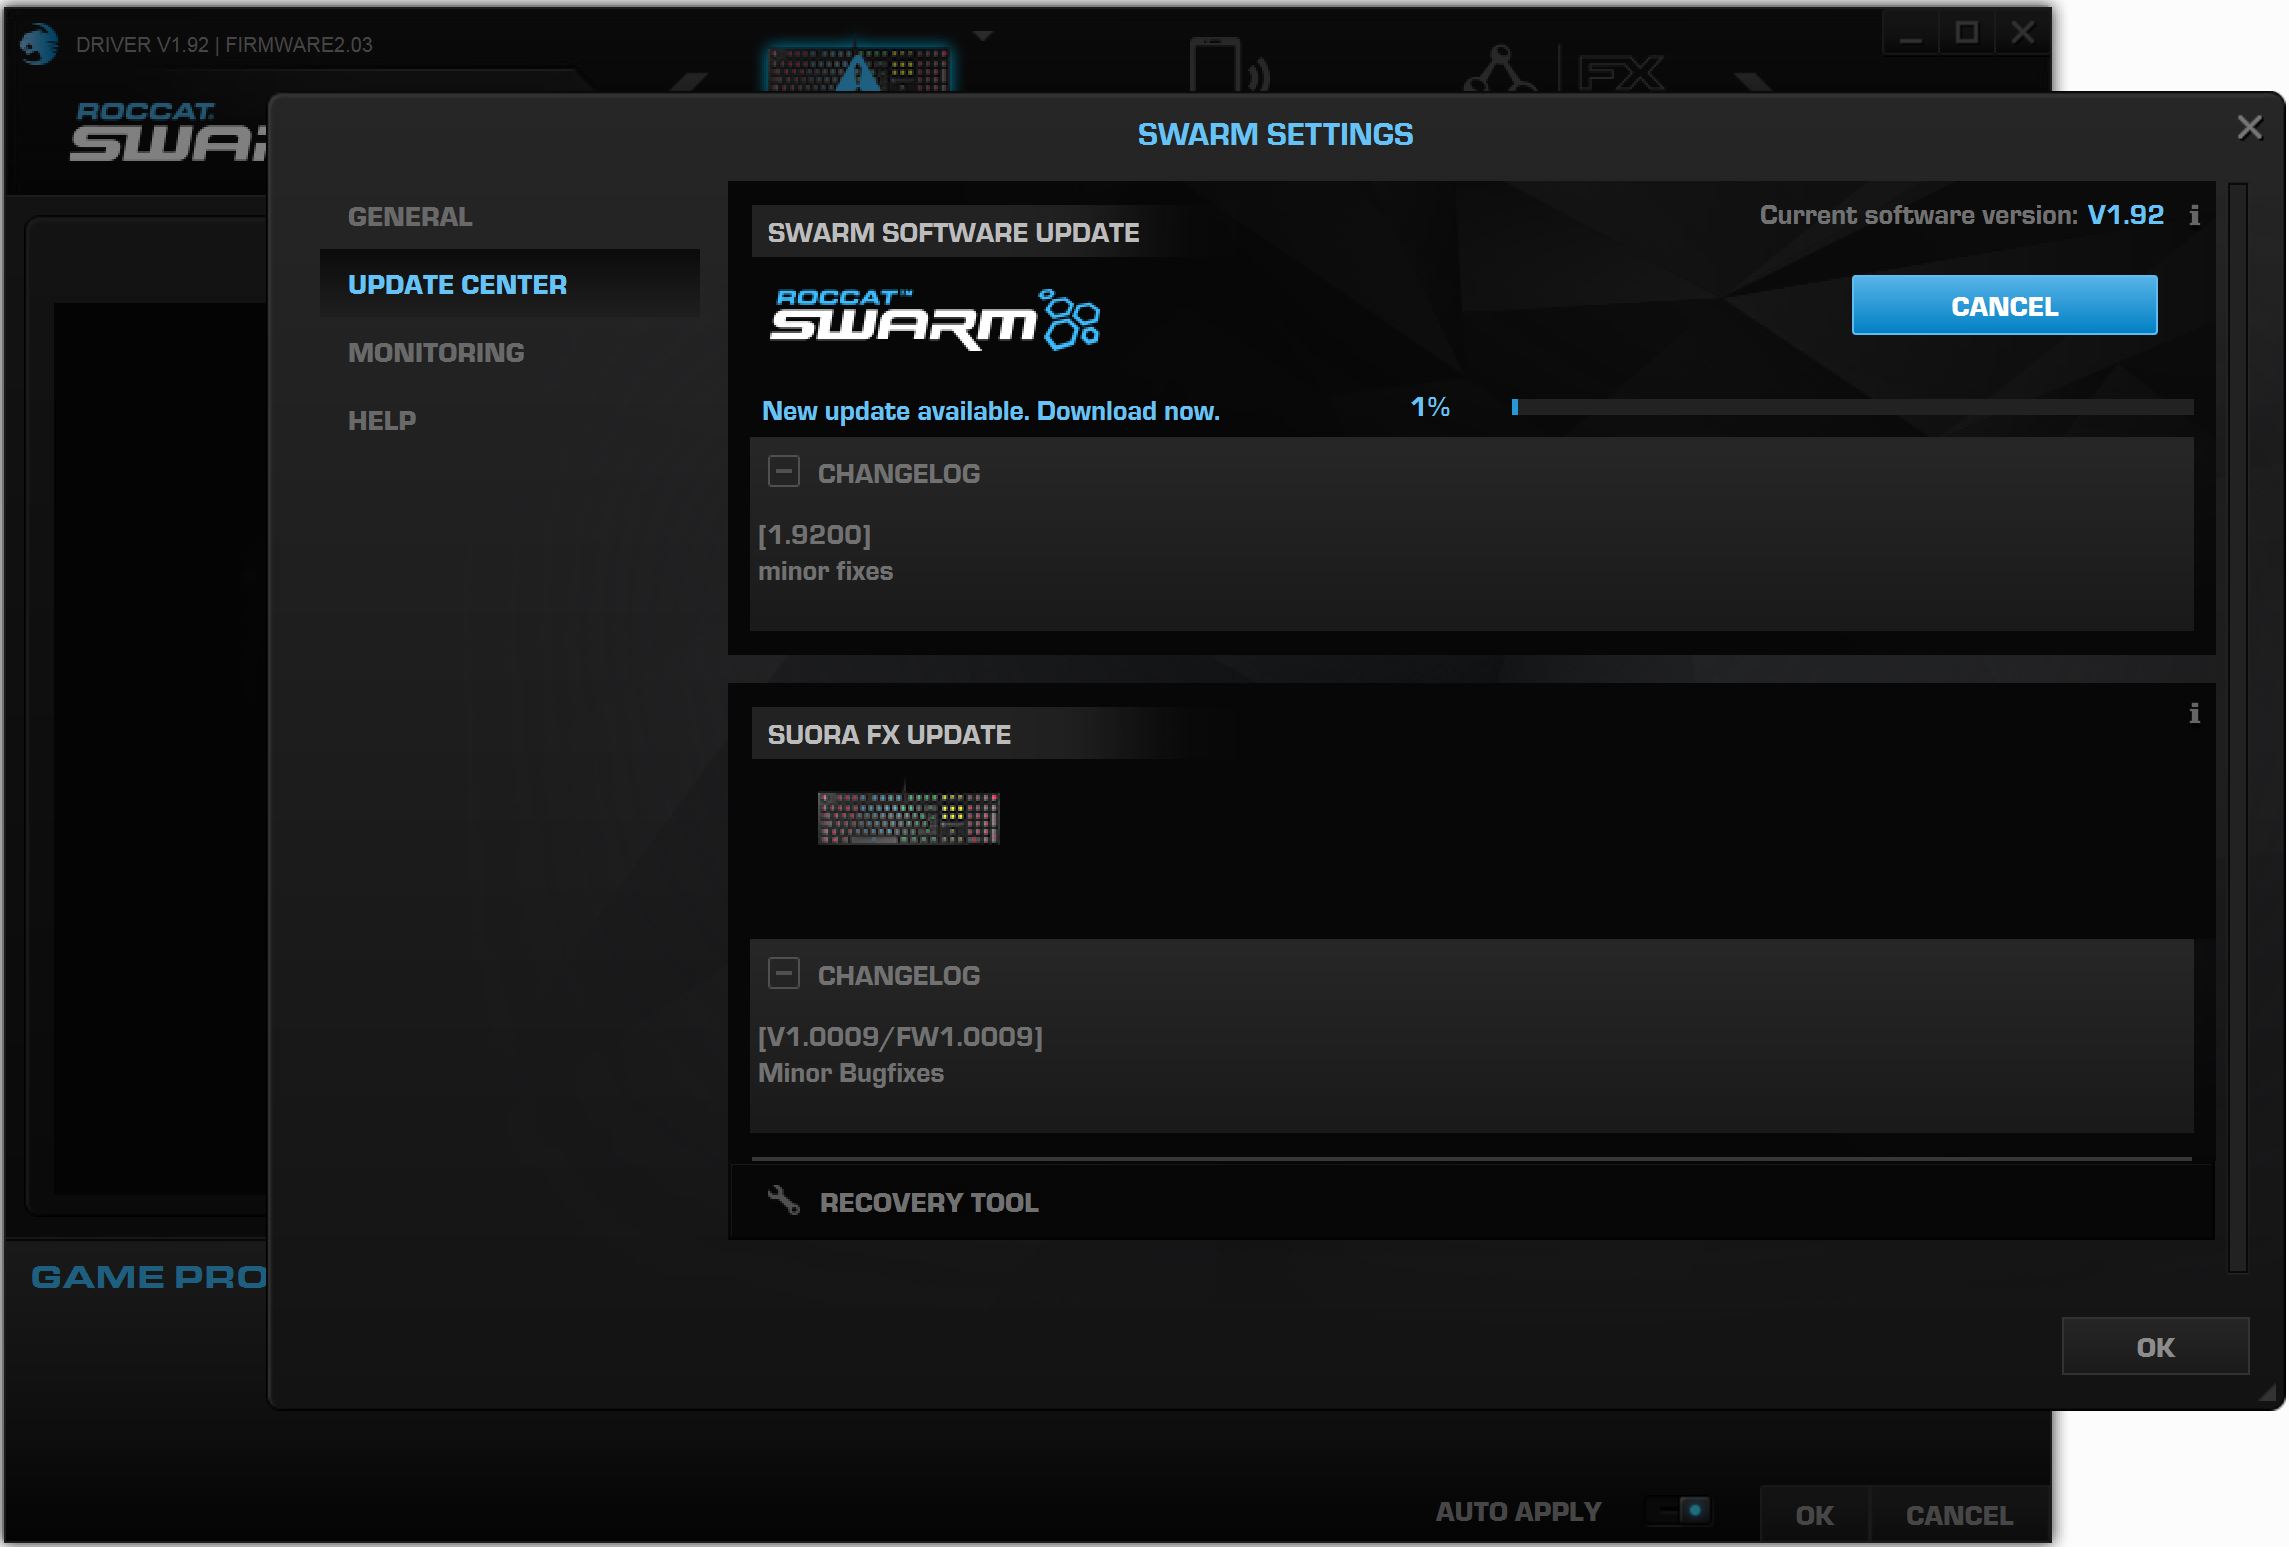Screen dimensions: 2289x1547
Task: Open the Recovery Tool
Action: [1472, 1202]
